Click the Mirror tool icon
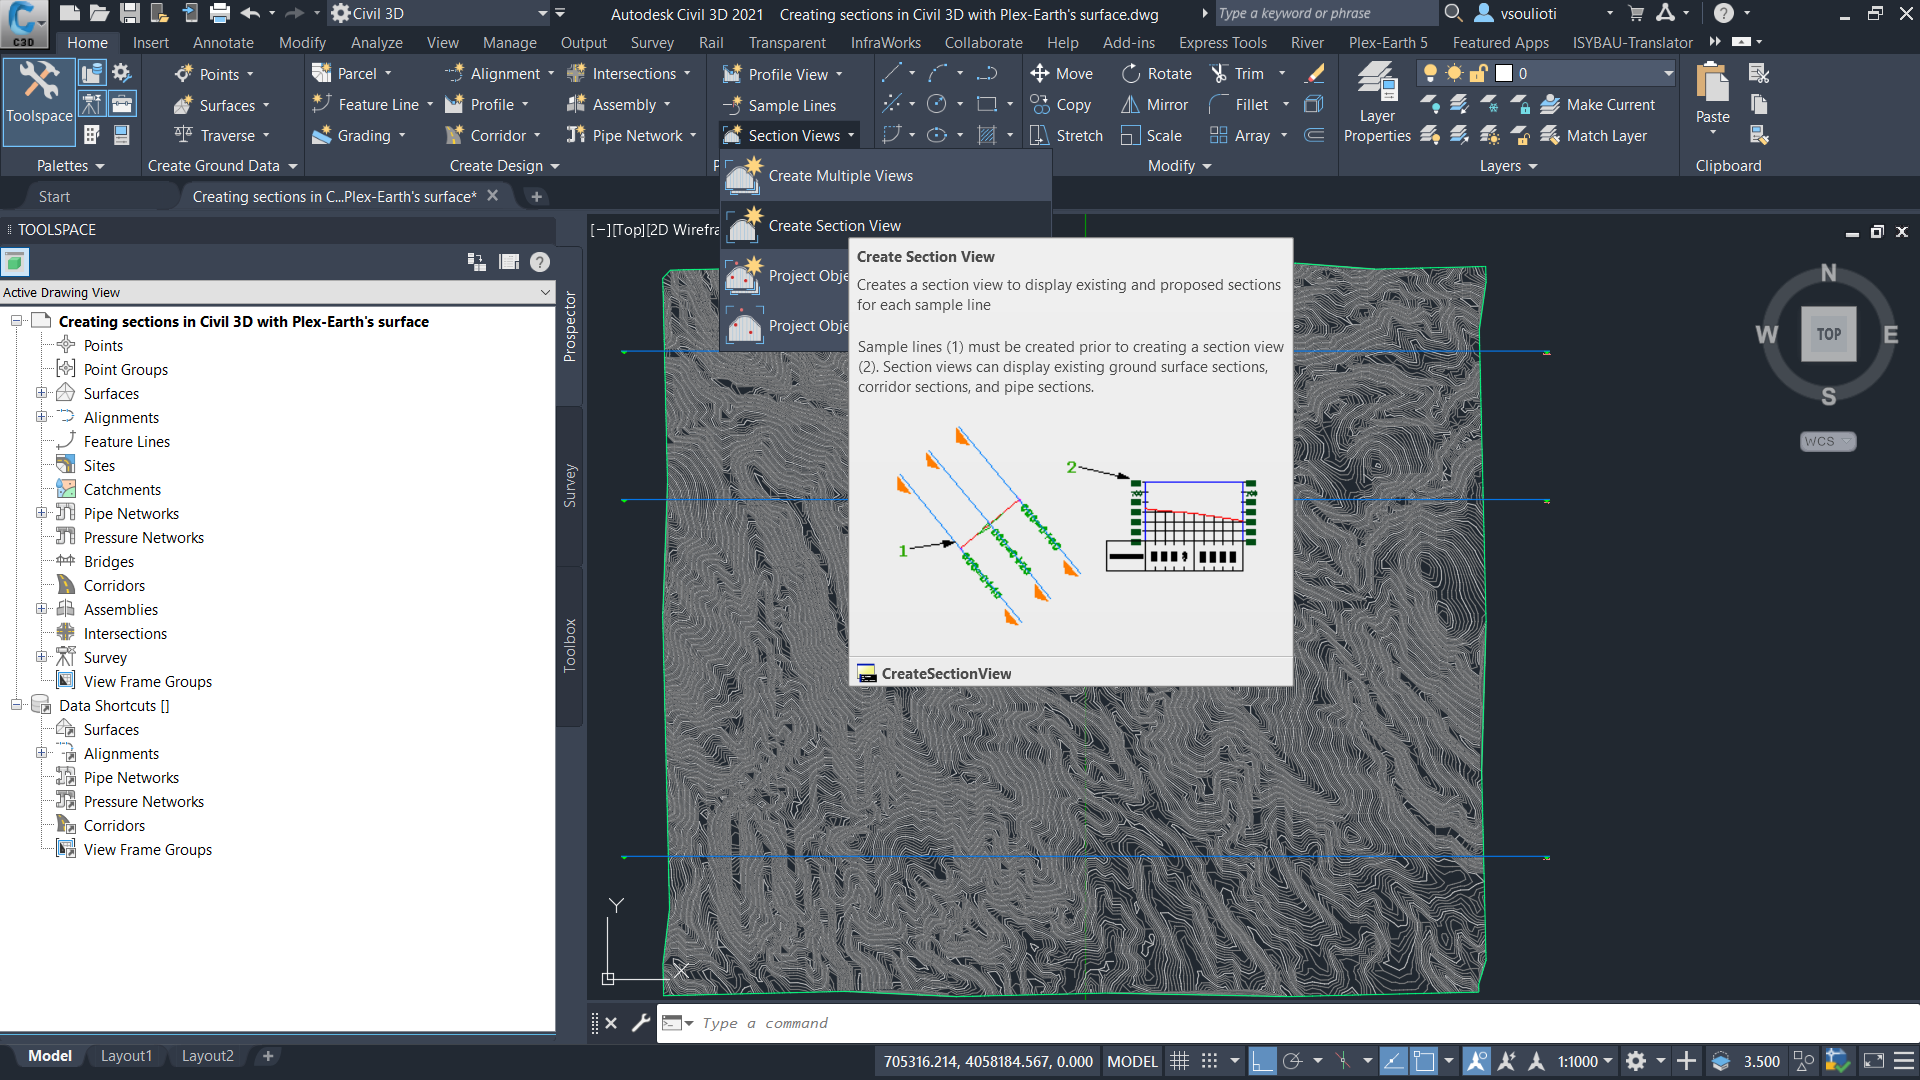 [1130, 105]
